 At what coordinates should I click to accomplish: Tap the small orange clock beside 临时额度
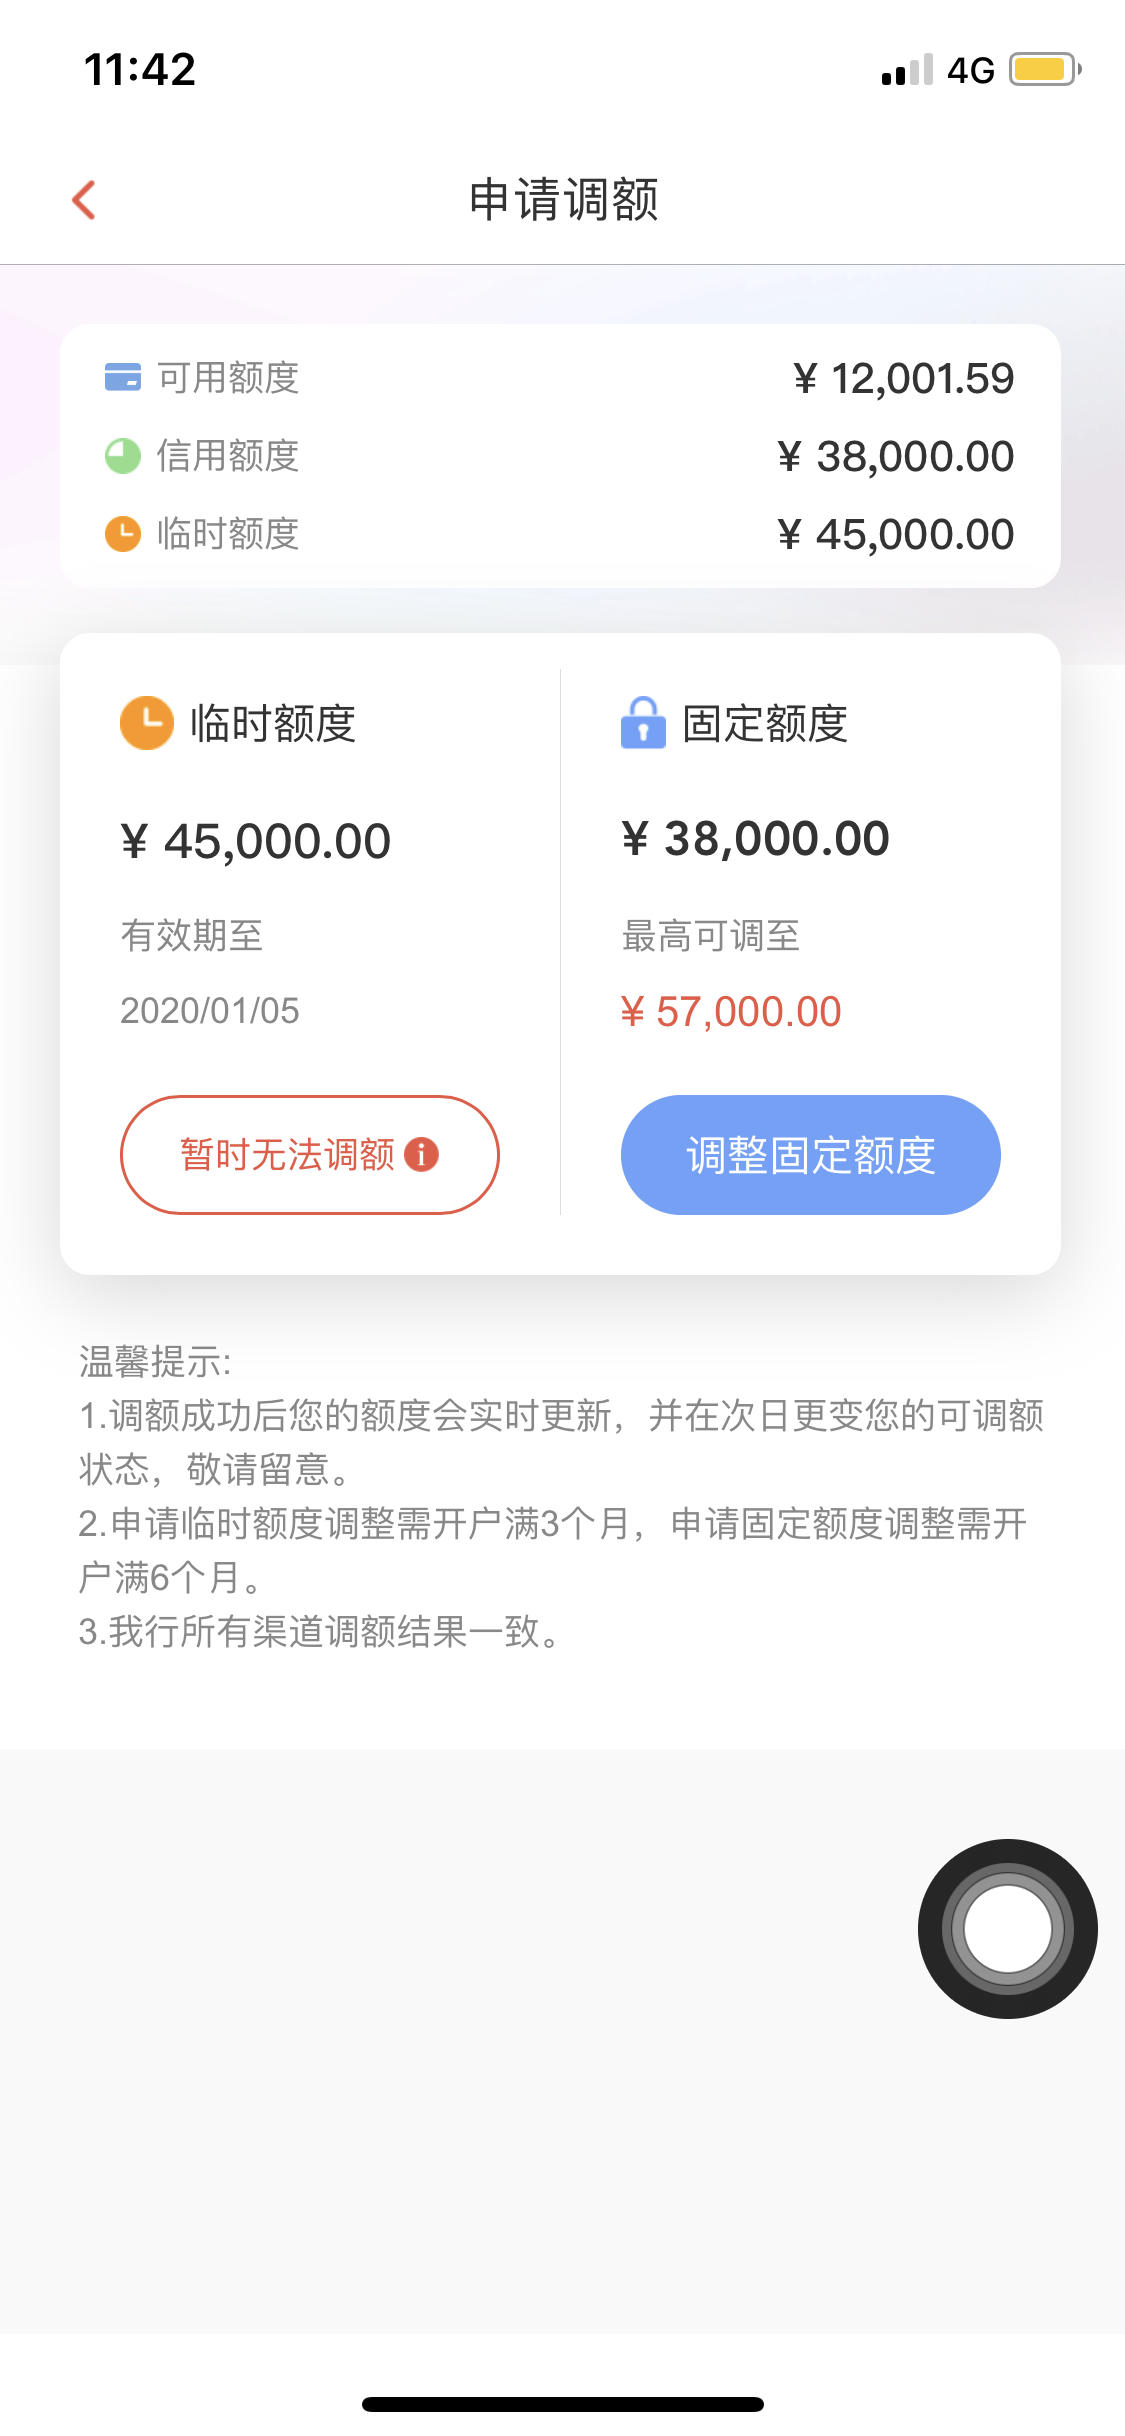[123, 534]
